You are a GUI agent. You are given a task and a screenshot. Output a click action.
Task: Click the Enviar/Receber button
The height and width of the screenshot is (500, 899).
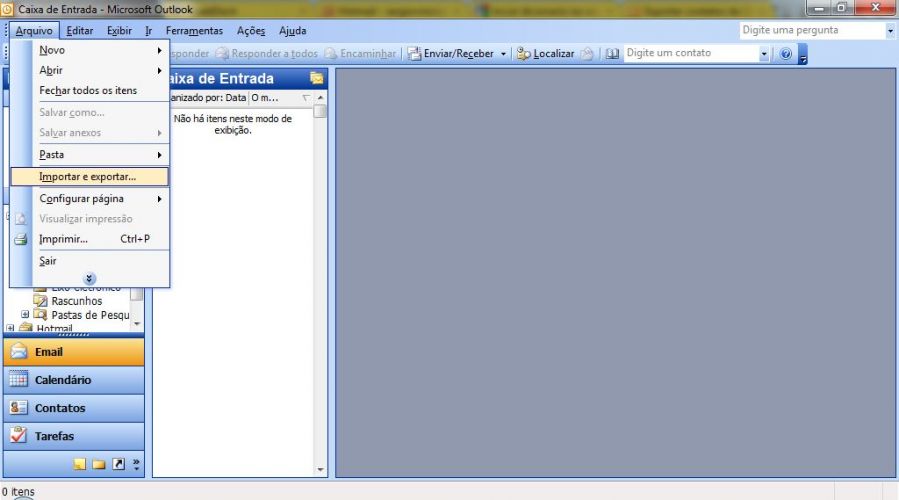click(x=451, y=53)
